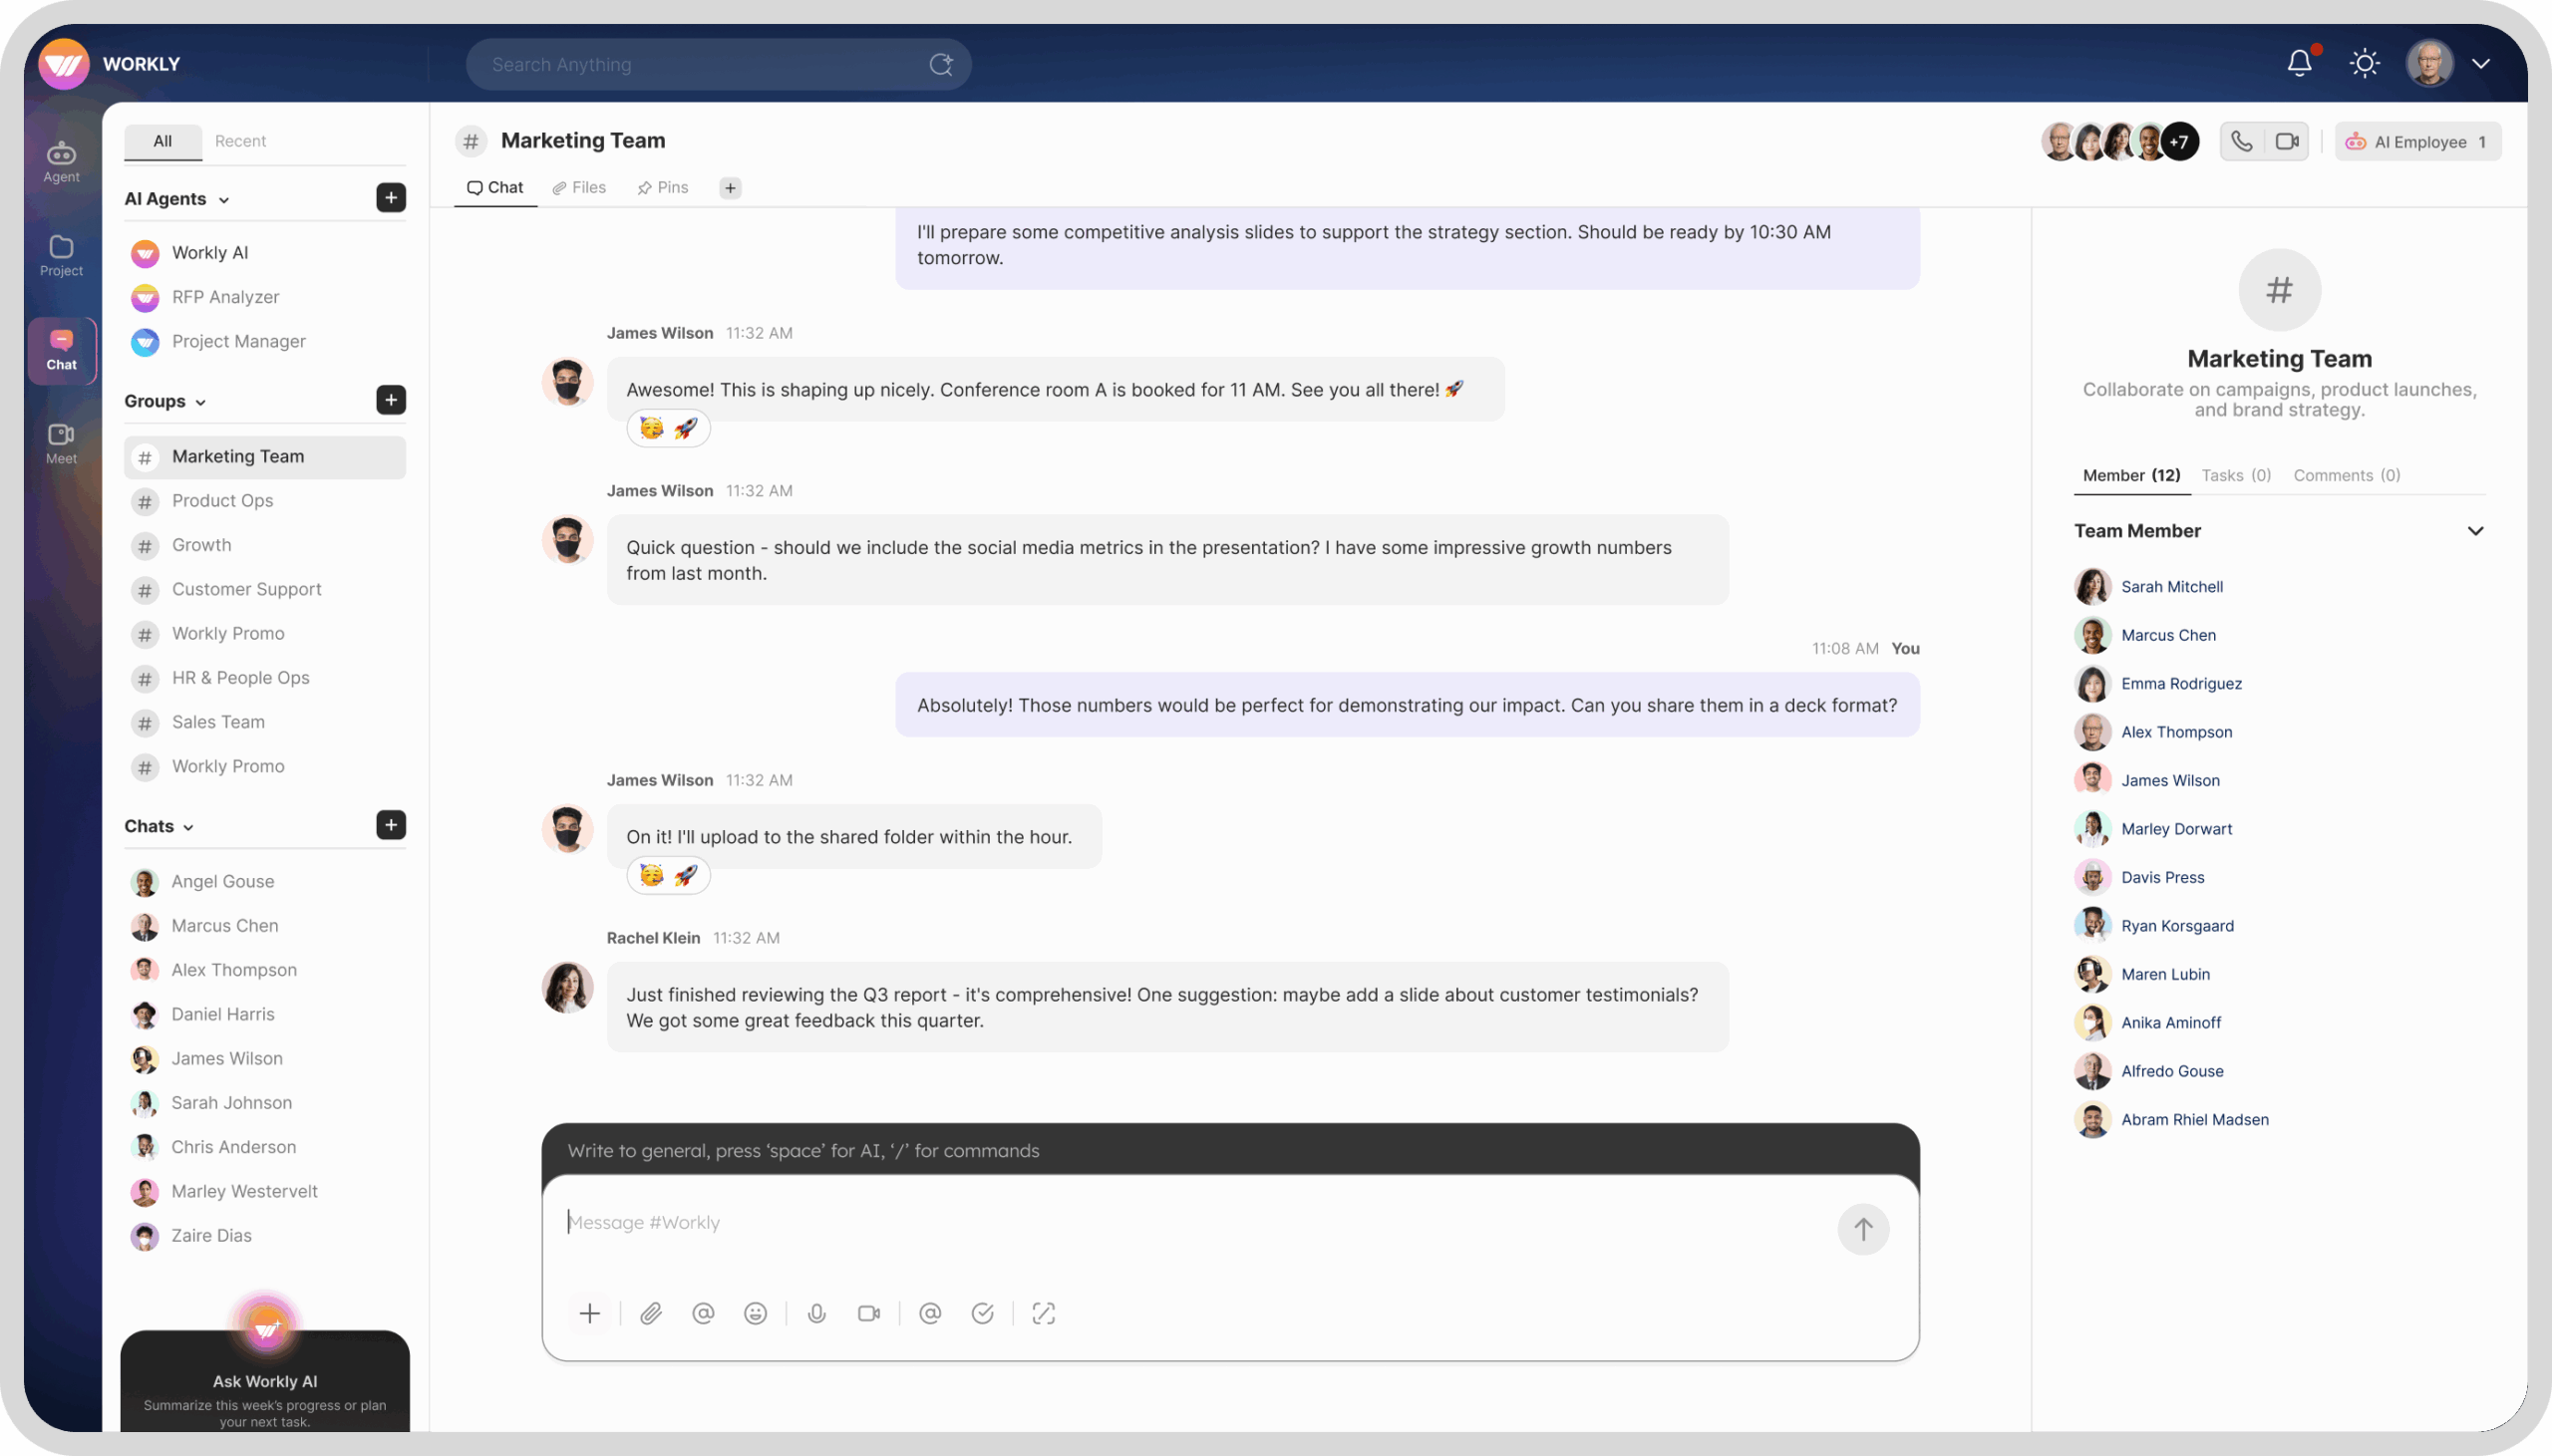Open the Tasks (0) tab
Image resolution: width=2552 pixels, height=1456 pixels.
[x=2236, y=475]
